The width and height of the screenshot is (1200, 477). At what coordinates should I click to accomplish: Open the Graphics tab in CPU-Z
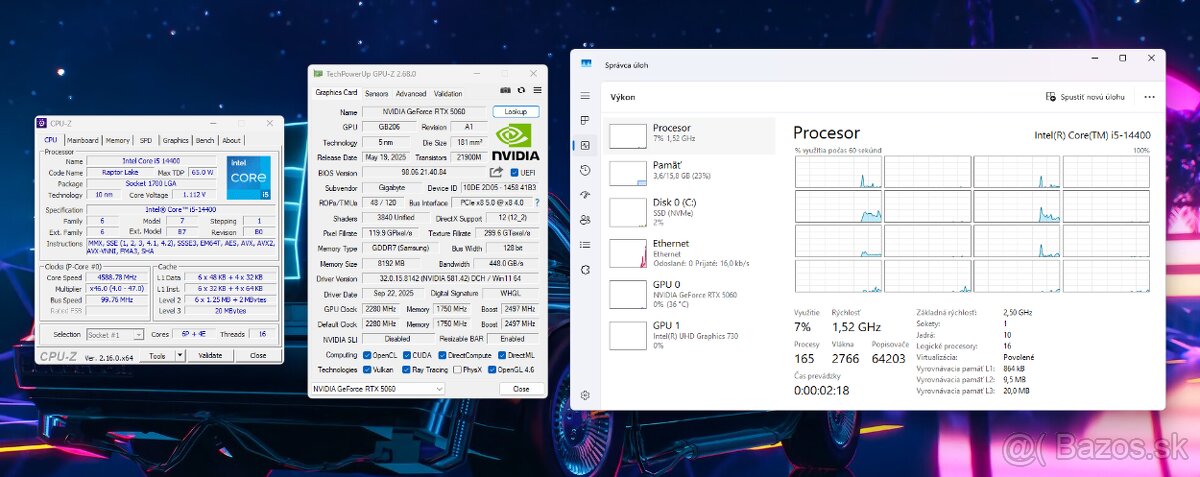click(176, 140)
